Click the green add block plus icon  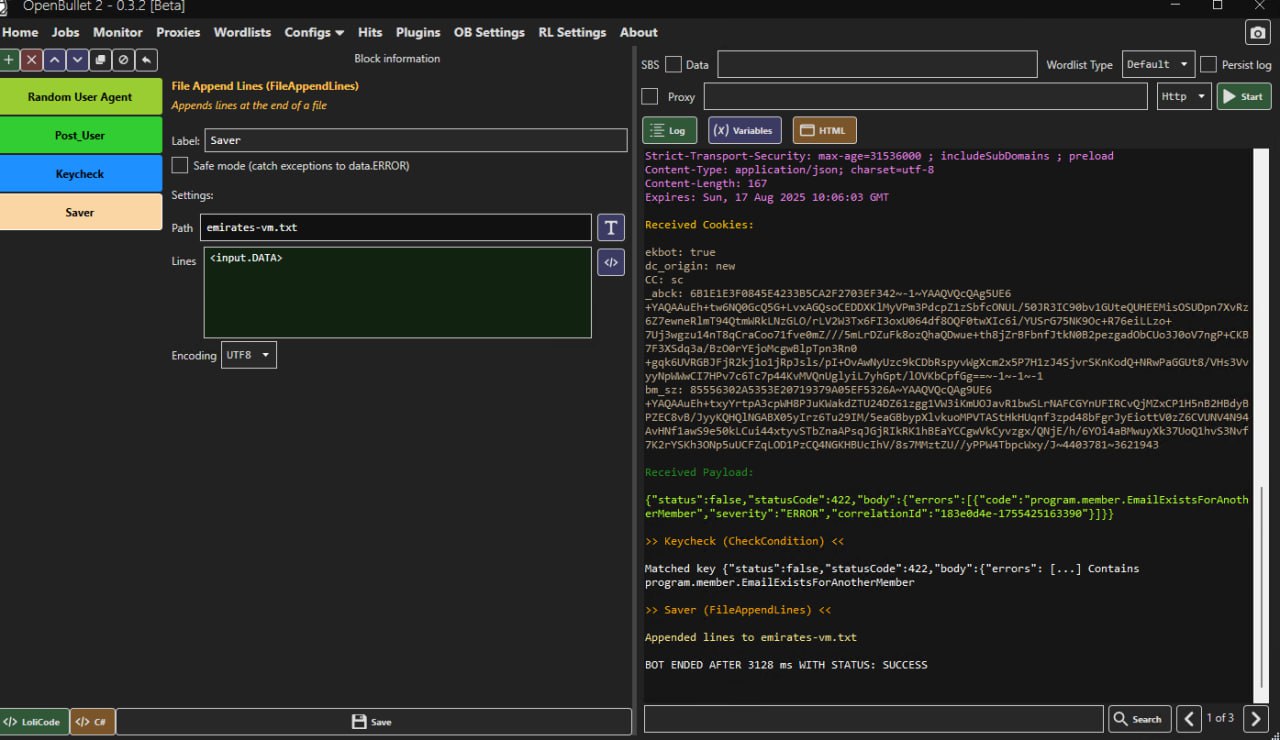point(9,60)
